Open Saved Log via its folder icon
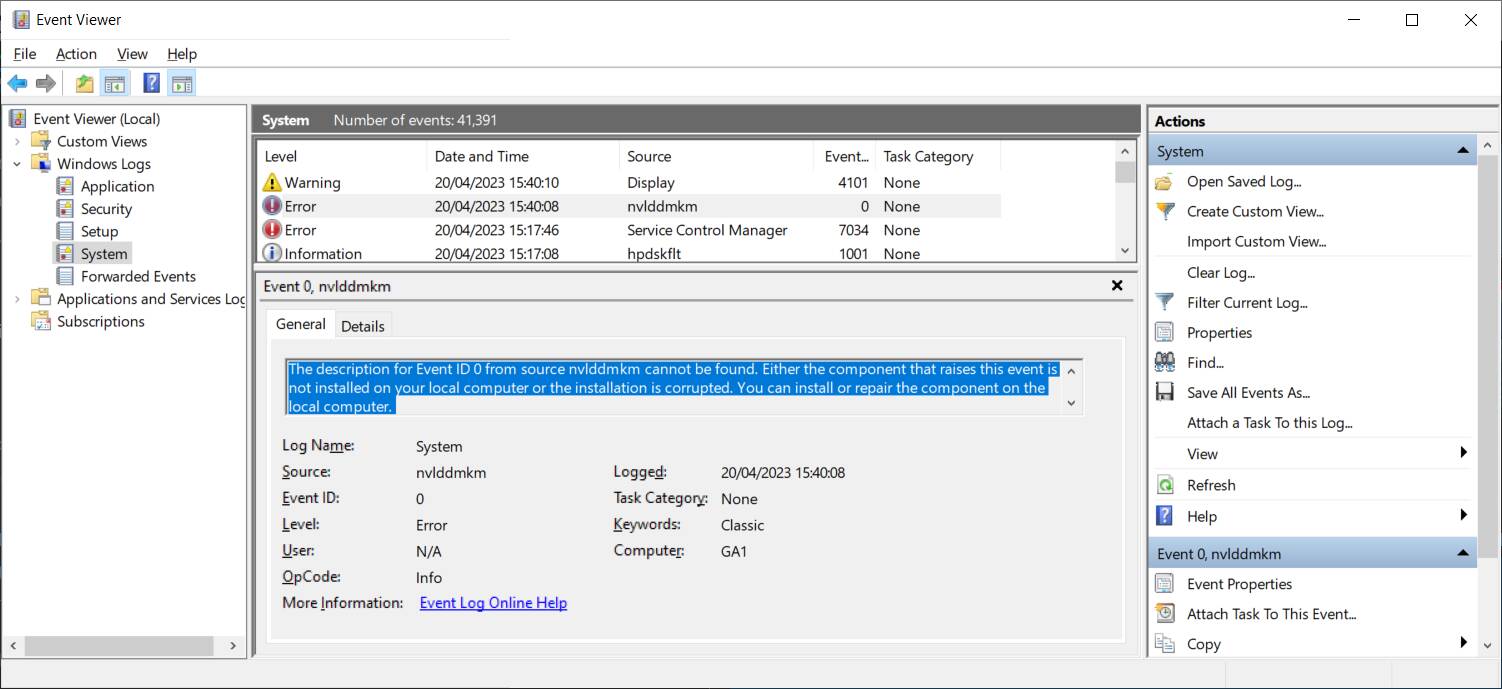The image size is (1502, 689). click(1166, 181)
